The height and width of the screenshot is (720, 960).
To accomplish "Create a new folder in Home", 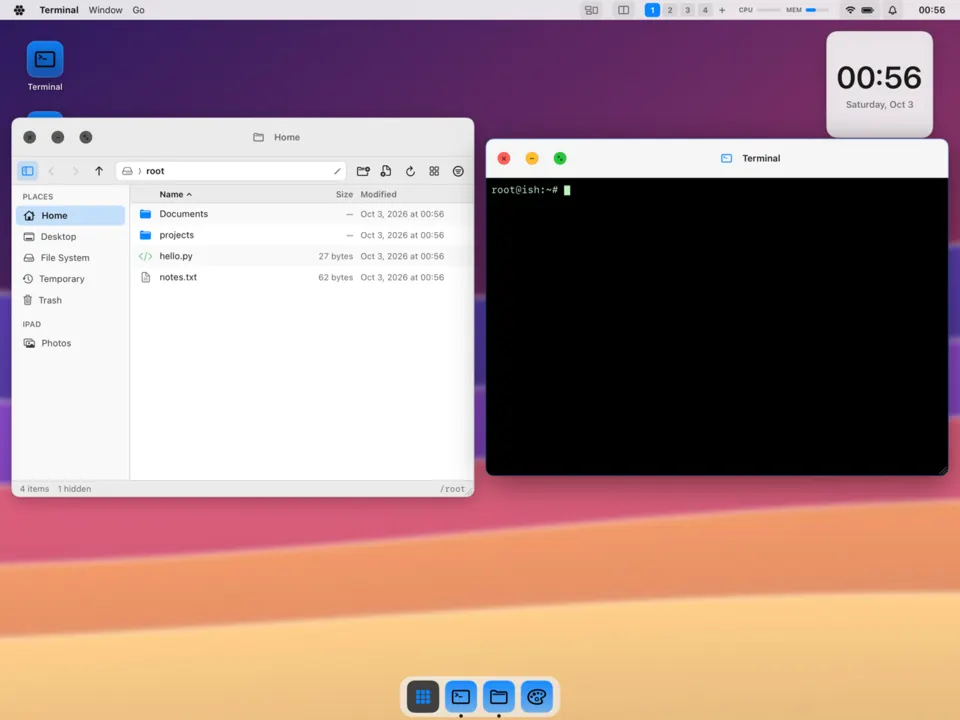I will [363, 171].
